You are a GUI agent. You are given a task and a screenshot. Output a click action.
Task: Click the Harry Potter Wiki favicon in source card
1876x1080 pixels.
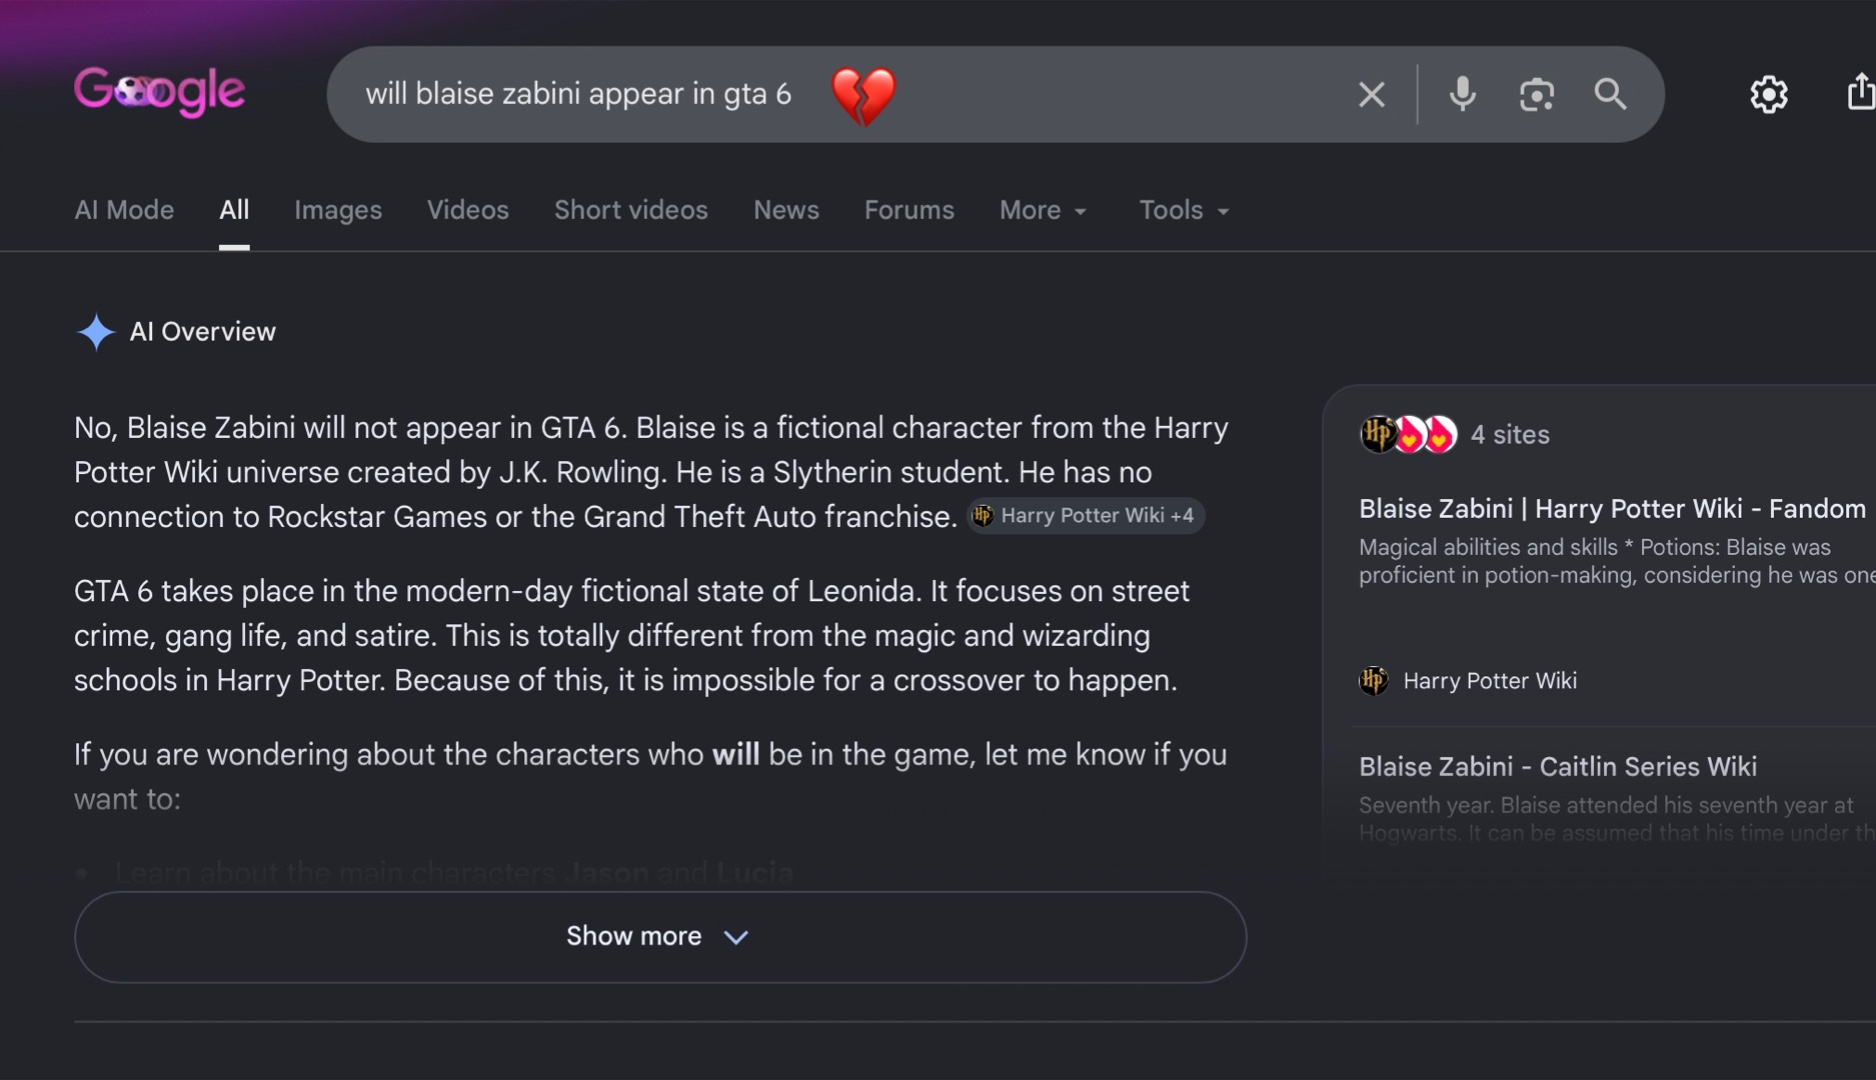[1373, 681]
